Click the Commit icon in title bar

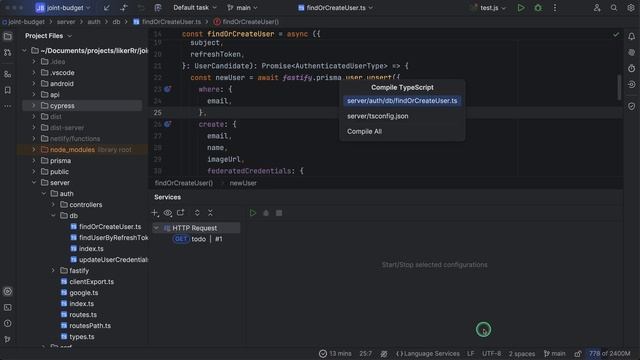(124, 8)
